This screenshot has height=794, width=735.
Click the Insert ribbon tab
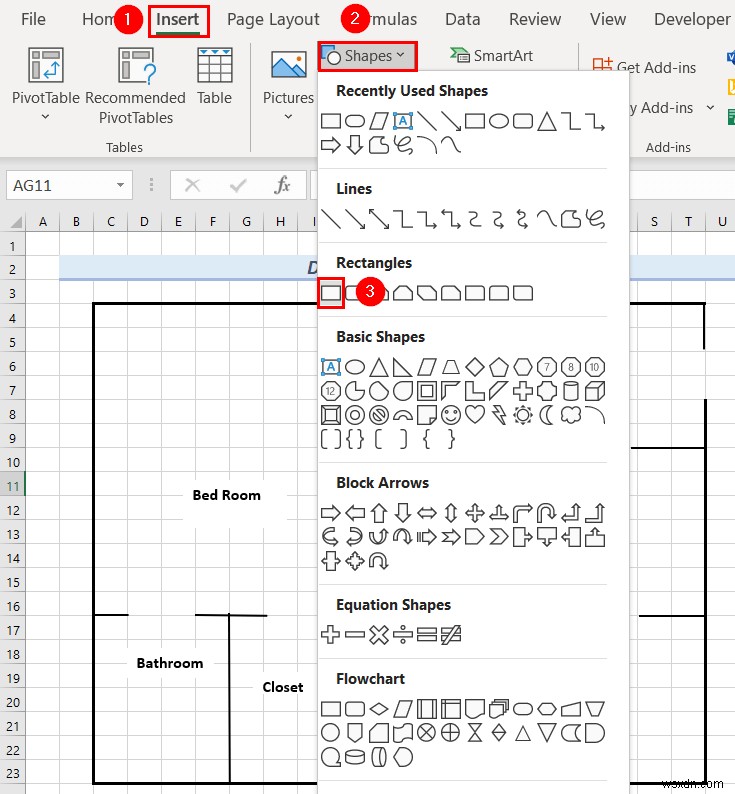pos(178,19)
